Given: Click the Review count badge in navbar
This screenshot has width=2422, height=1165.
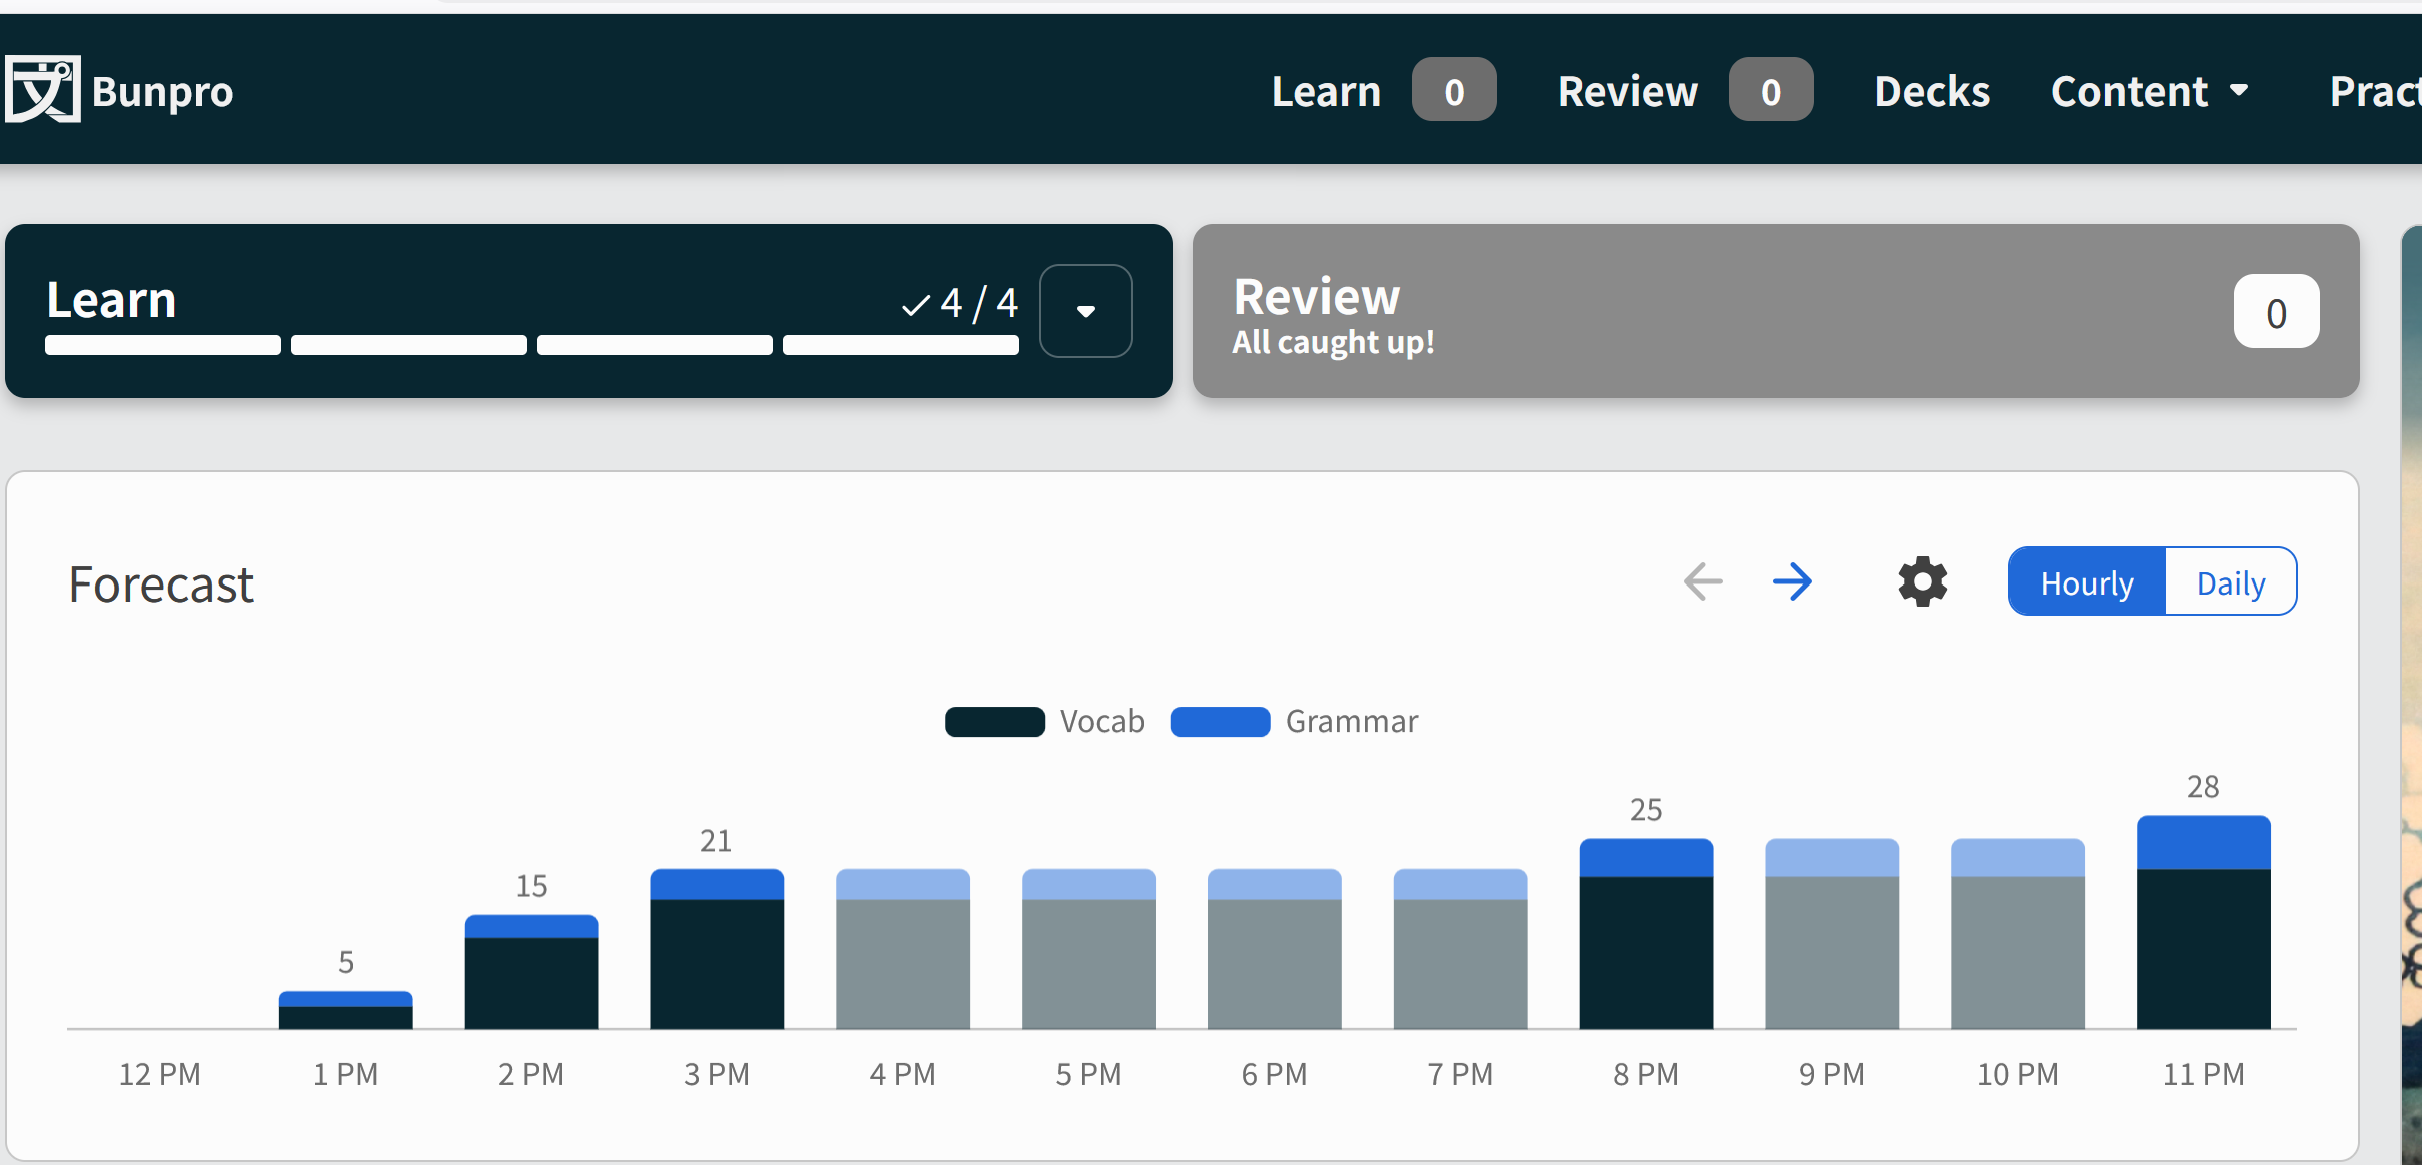Looking at the screenshot, I should (x=1770, y=91).
